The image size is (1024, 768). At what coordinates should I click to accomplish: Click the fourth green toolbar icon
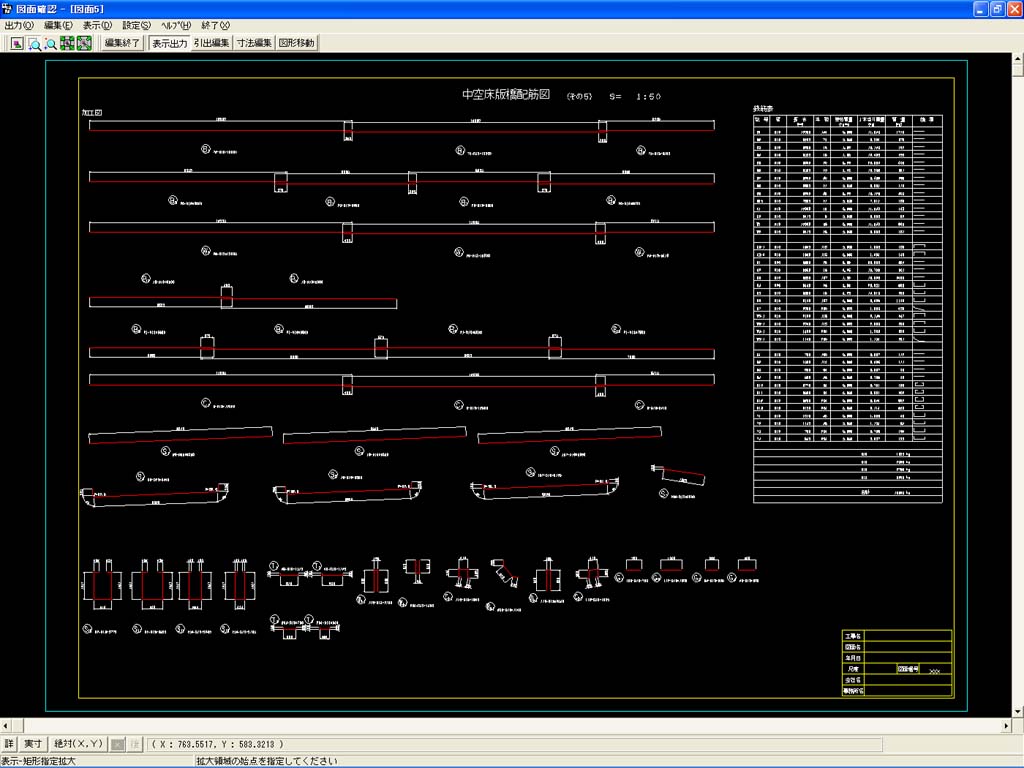coord(67,43)
